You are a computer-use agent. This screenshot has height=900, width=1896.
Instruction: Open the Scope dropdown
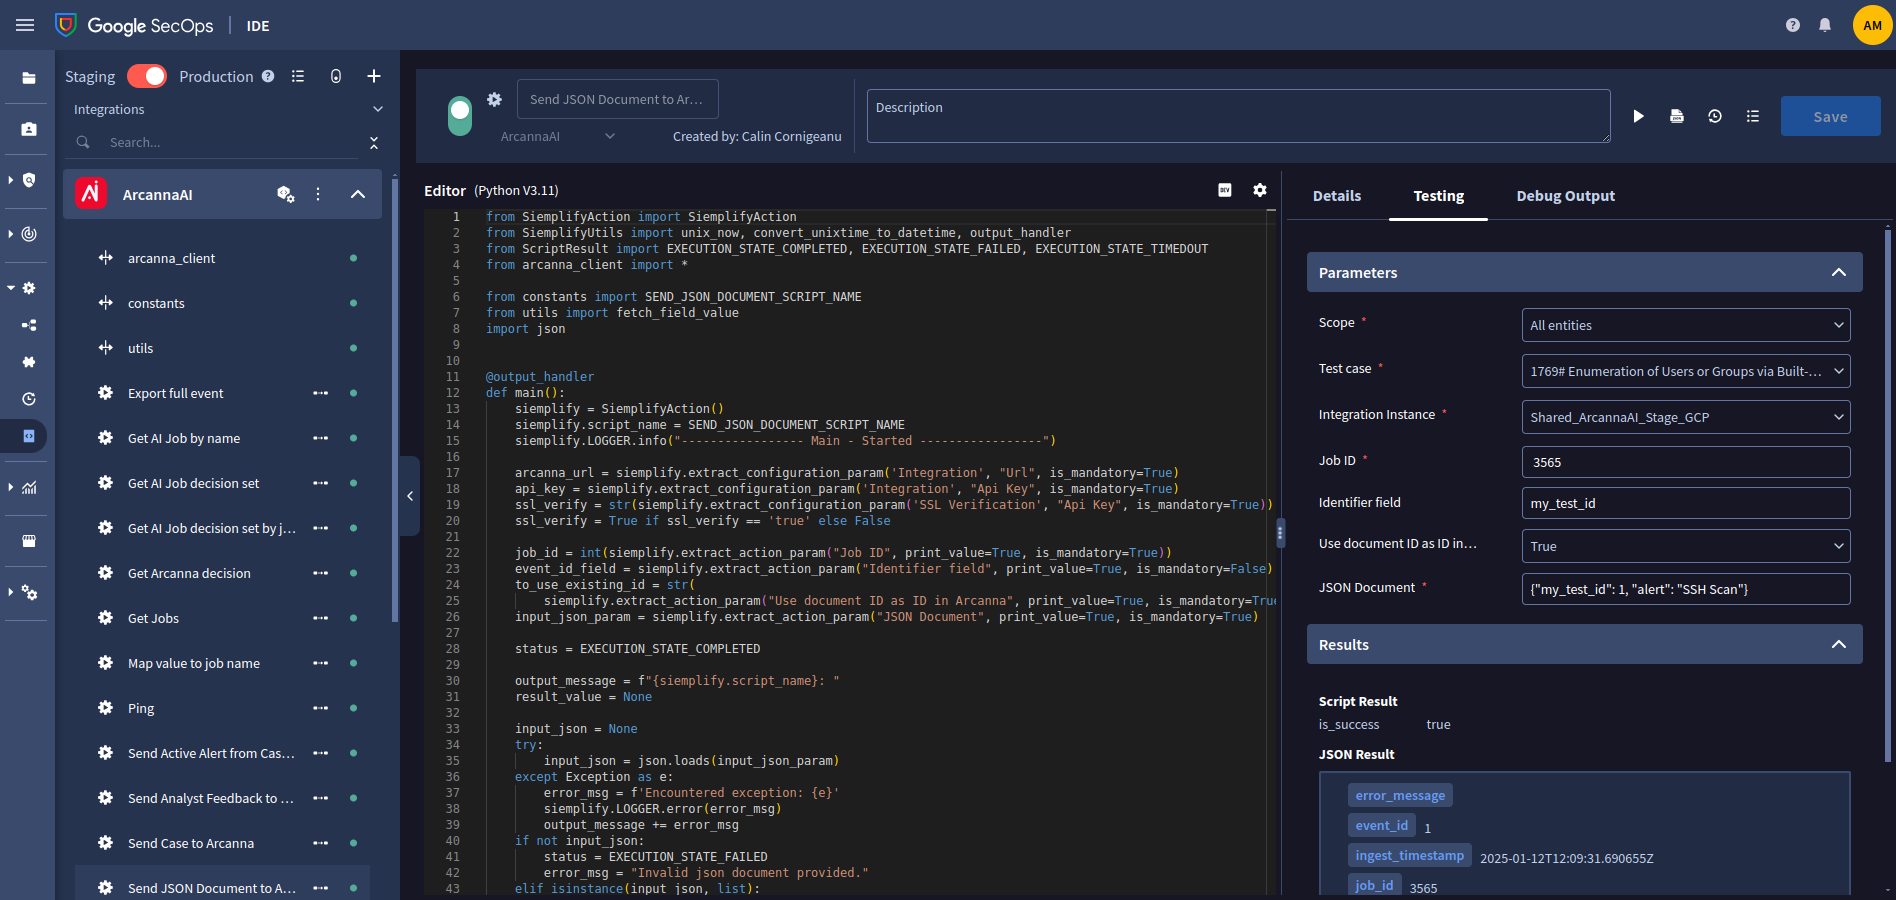click(x=1686, y=325)
